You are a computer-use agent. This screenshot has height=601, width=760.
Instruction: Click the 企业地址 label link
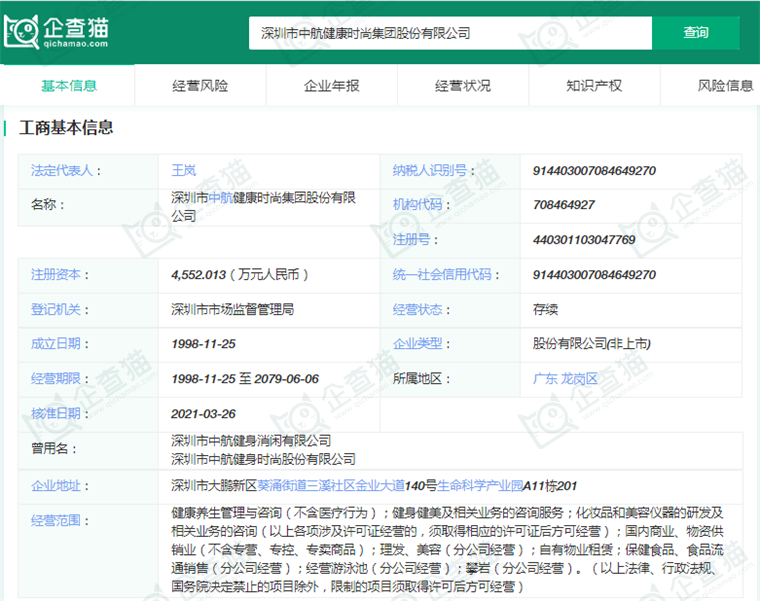click(56, 486)
